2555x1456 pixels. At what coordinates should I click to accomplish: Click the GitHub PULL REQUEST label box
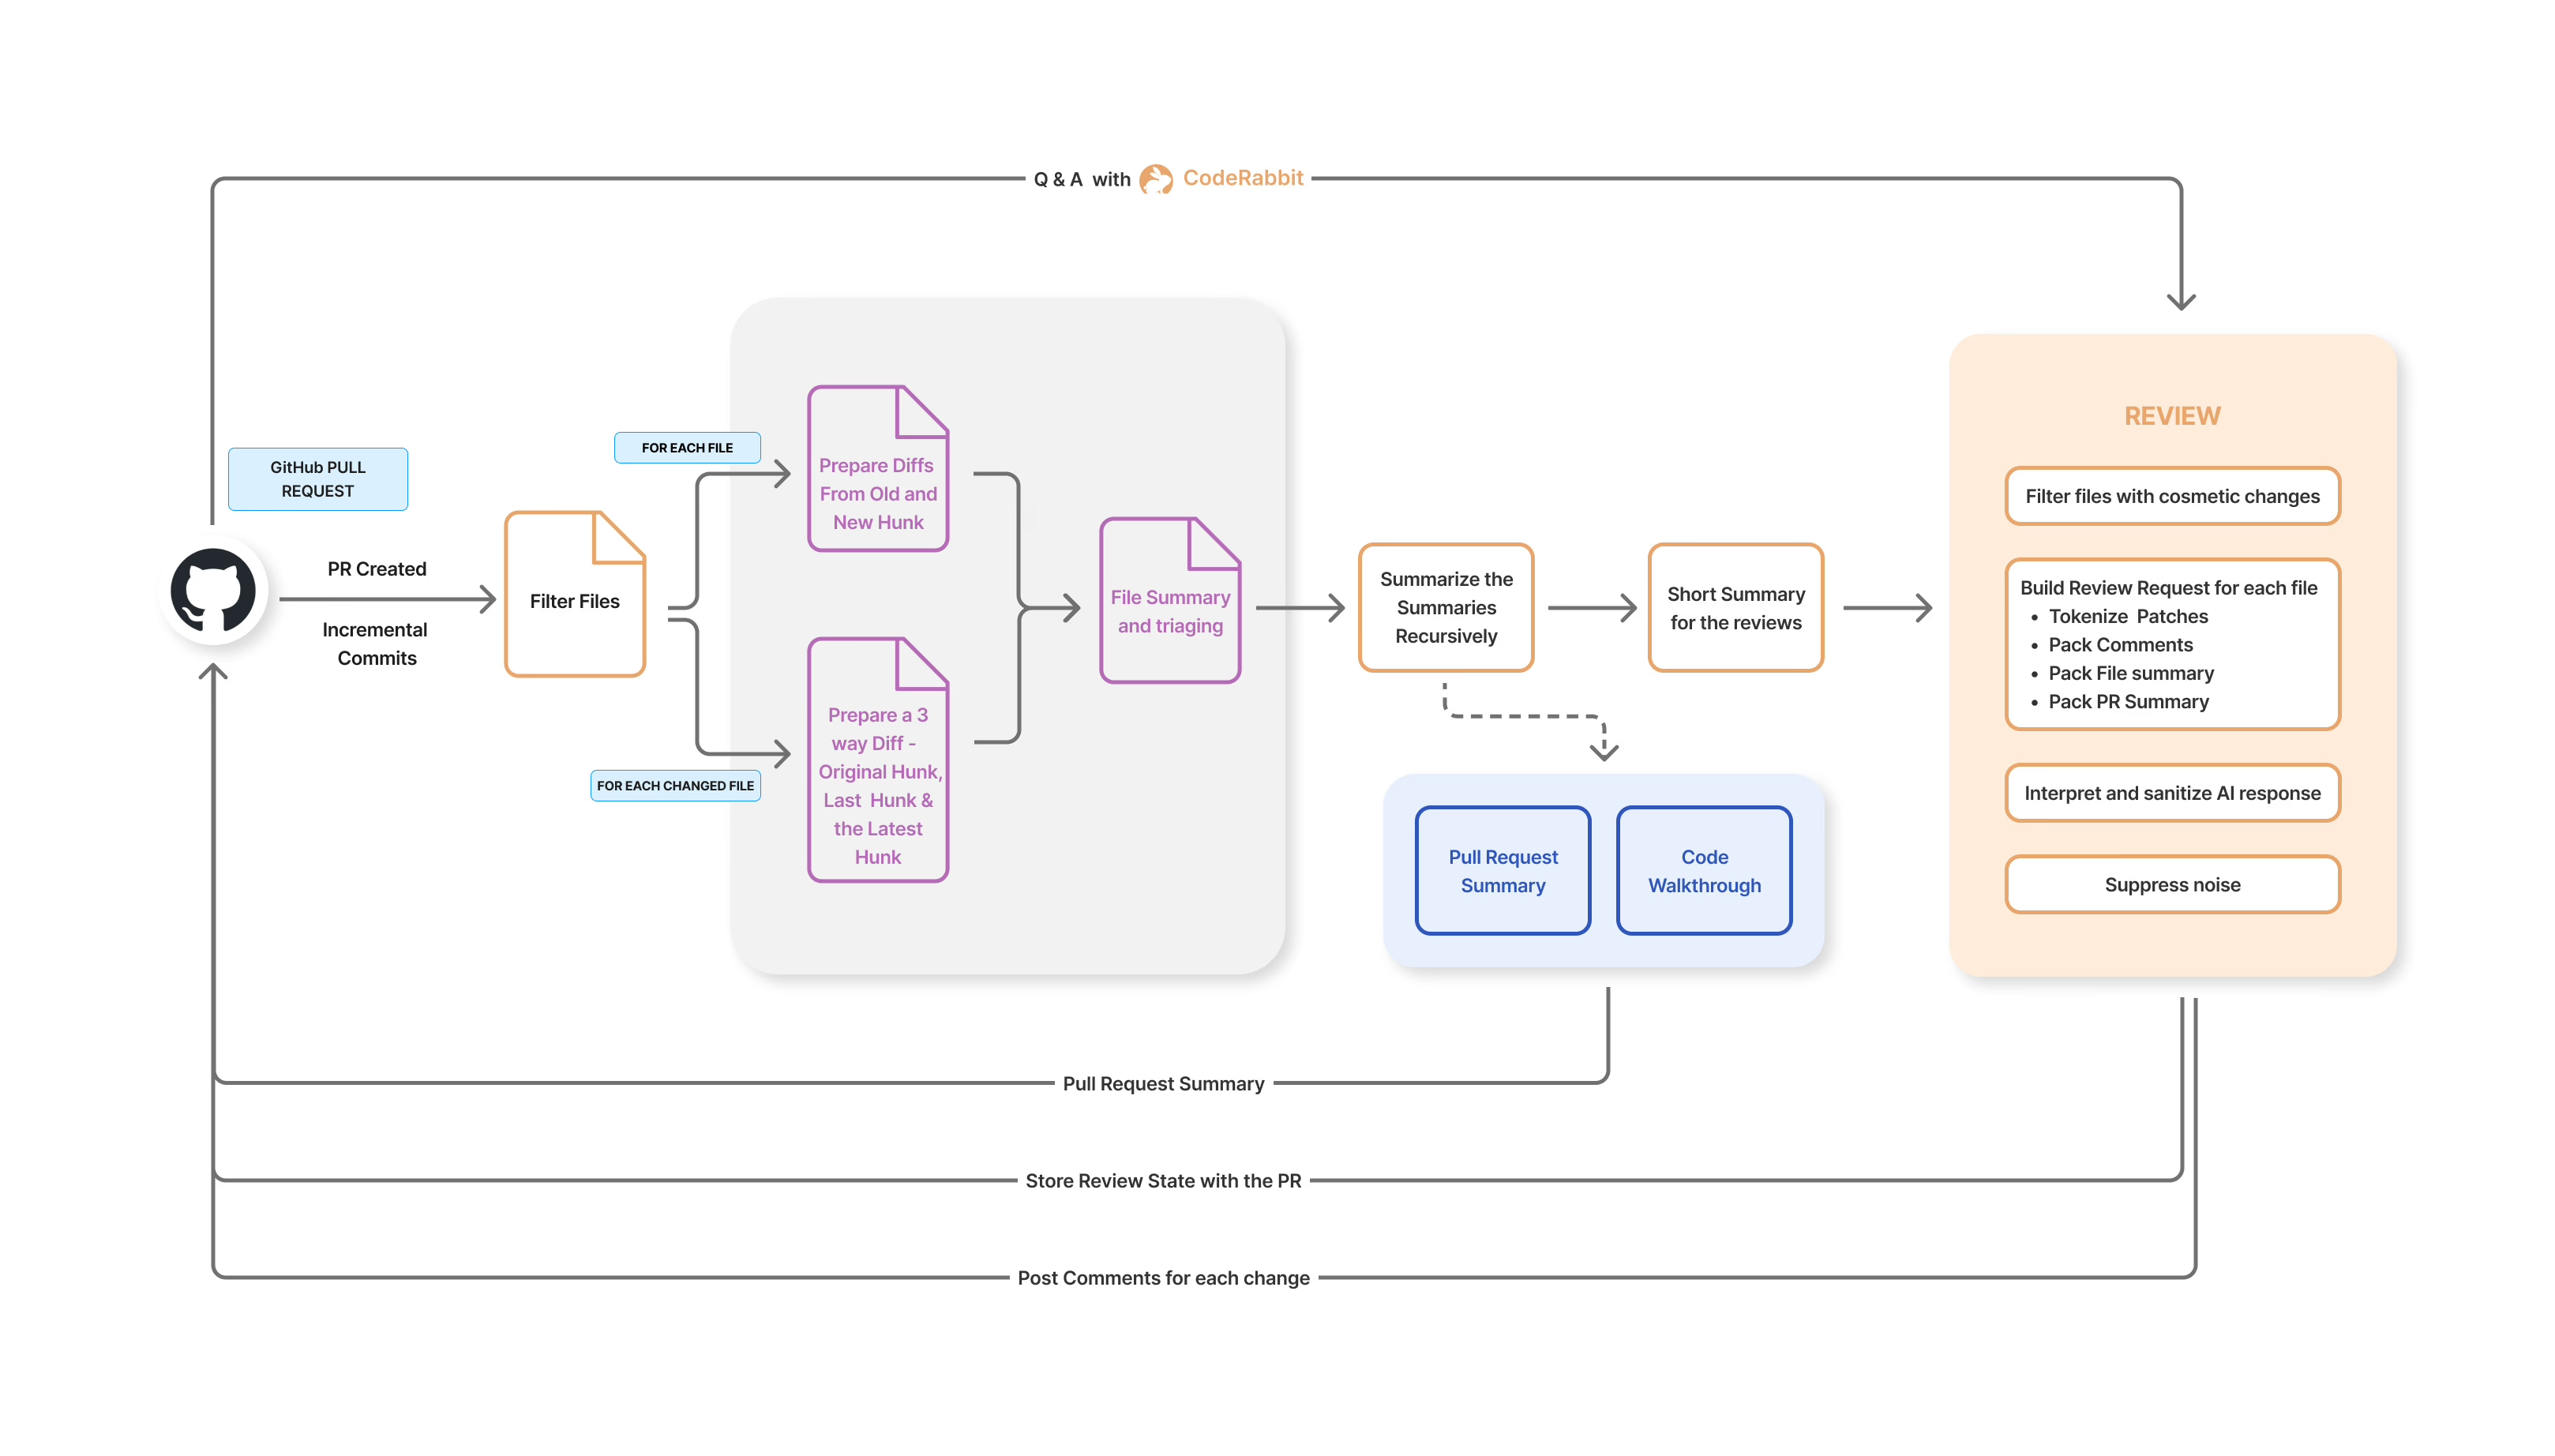click(318, 479)
